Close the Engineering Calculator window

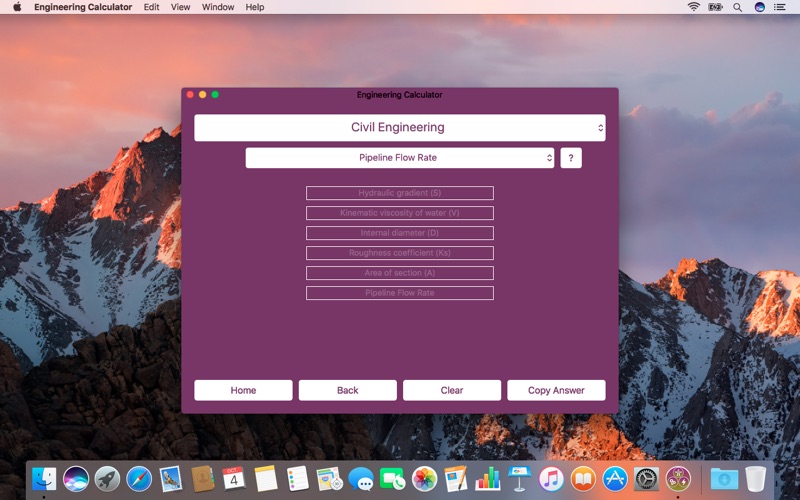[190, 95]
